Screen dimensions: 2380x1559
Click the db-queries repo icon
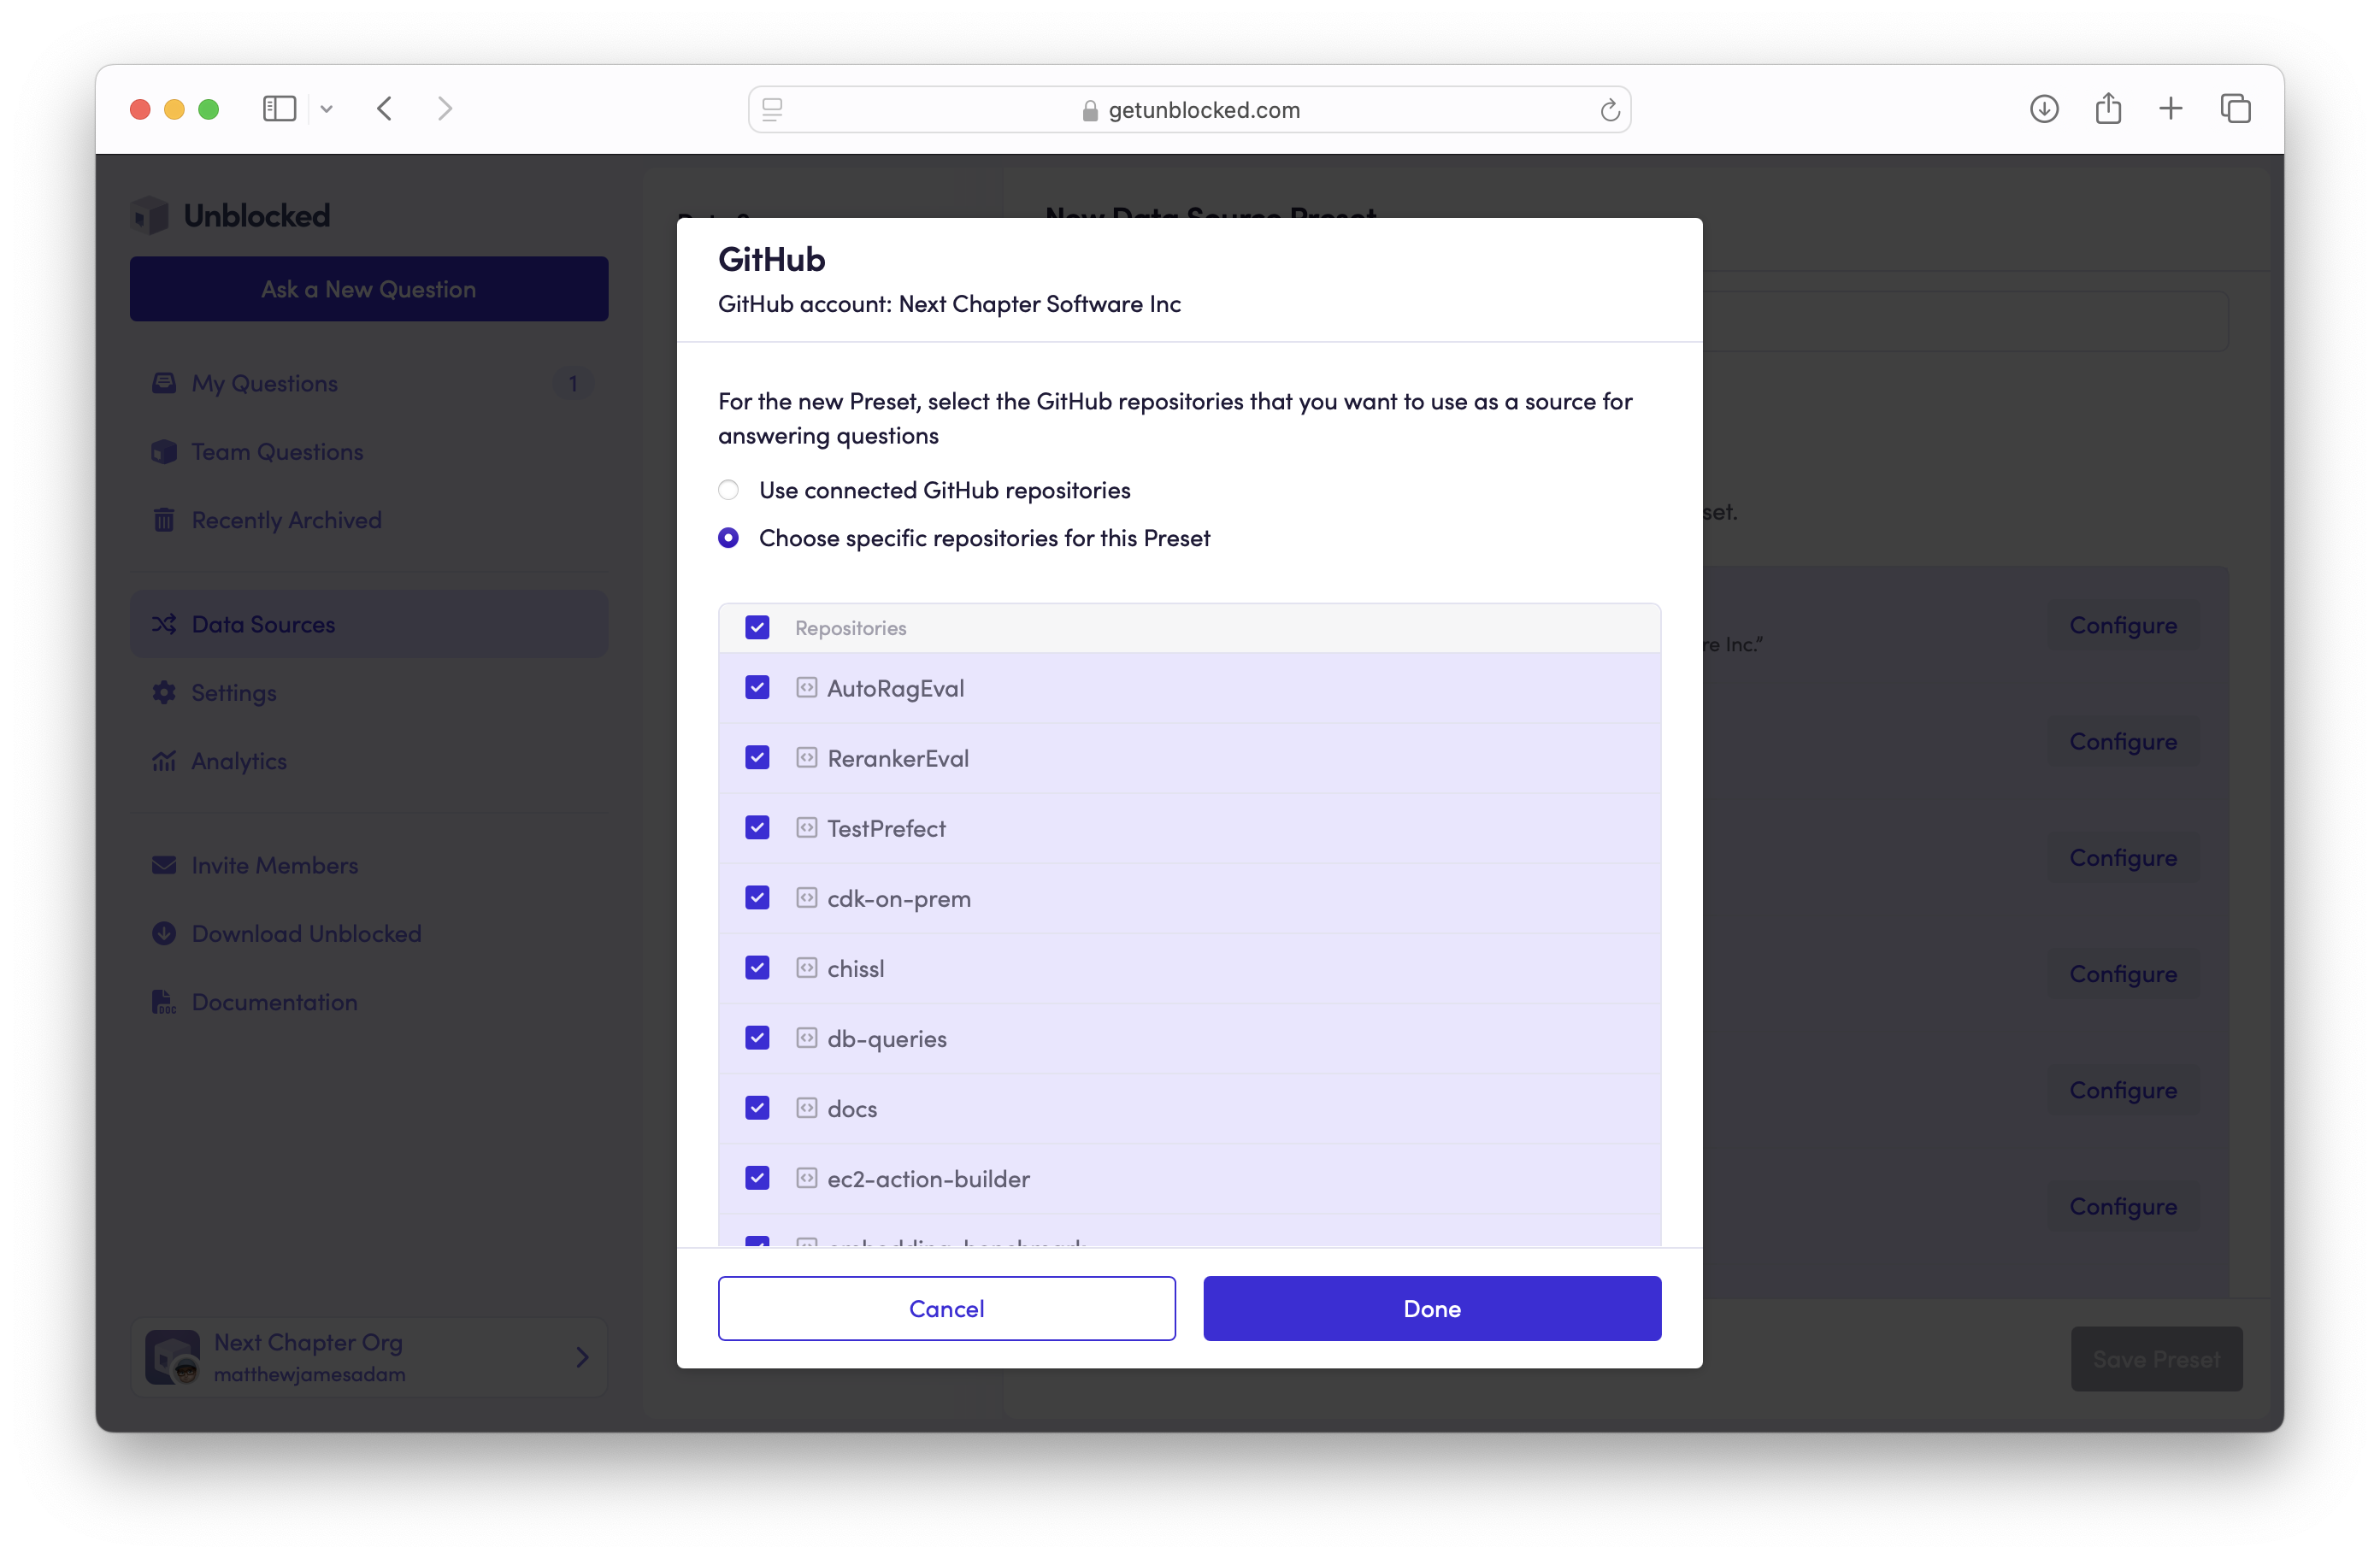807,1038
